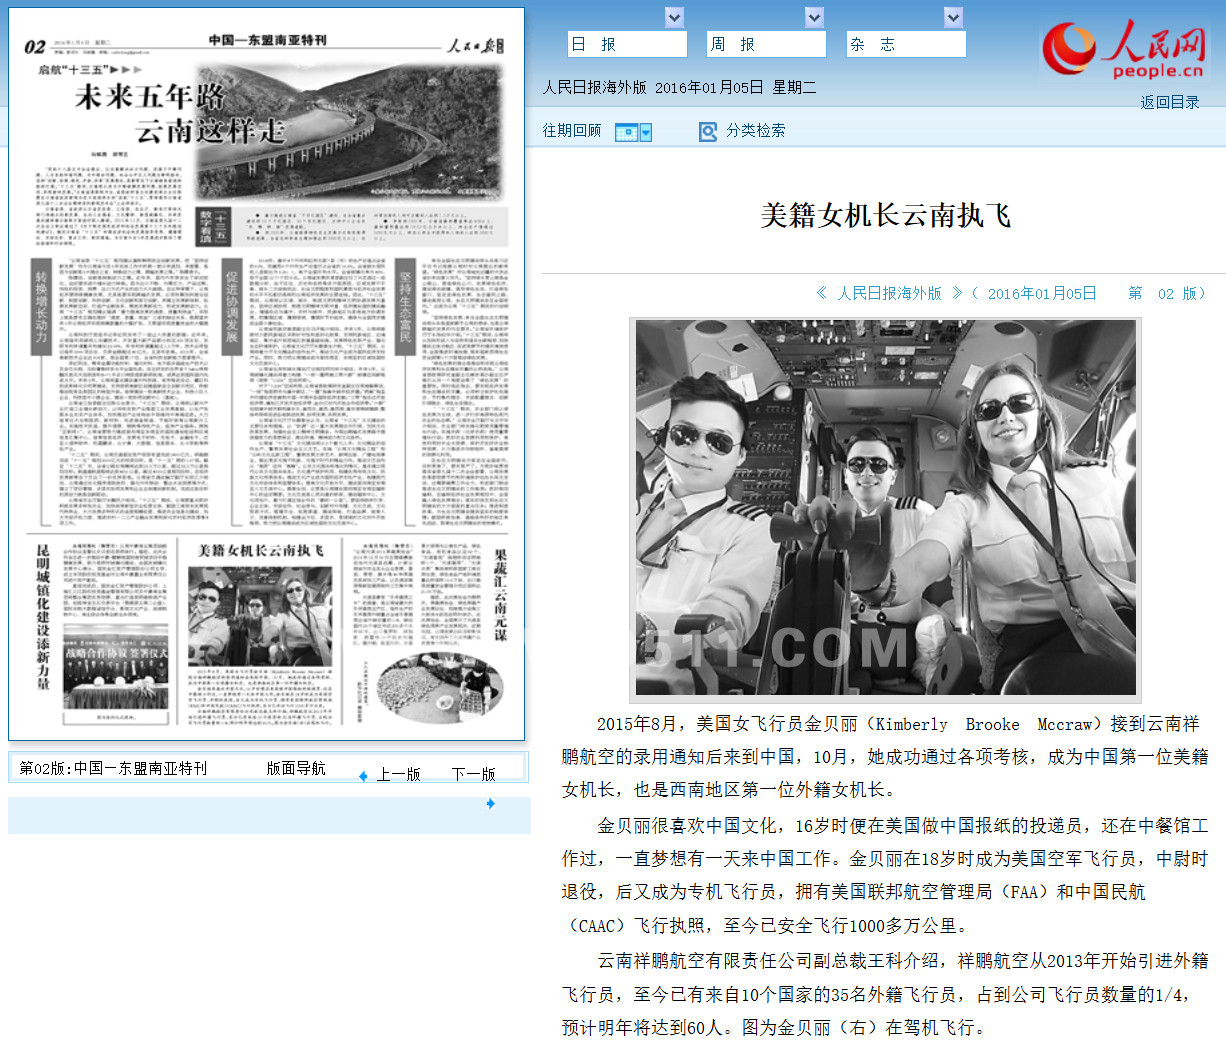This screenshot has width=1226, height=1057.
Task: Click 未来五年路云南这样走 headline on page preview
Action: click(x=180, y=113)
